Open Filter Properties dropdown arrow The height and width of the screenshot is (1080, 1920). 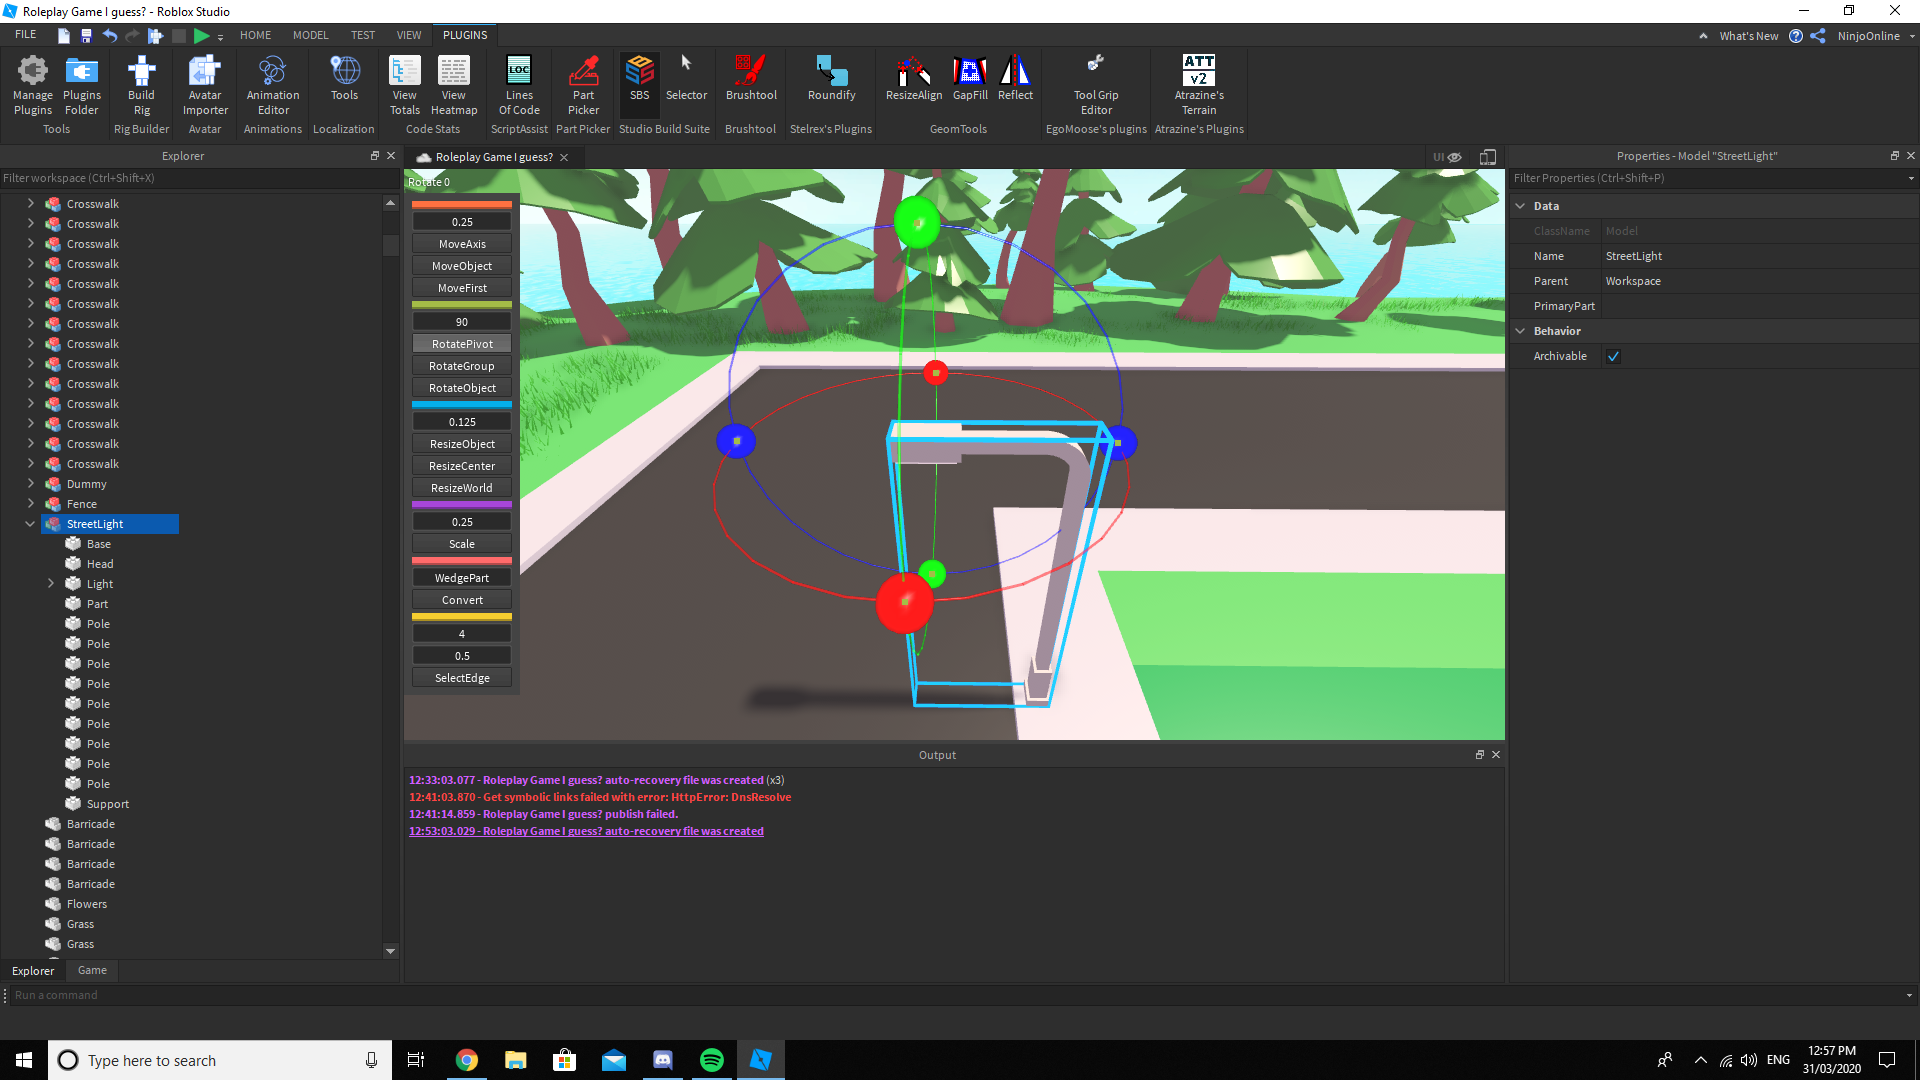pyautogui.click(x=1911, y=178)
